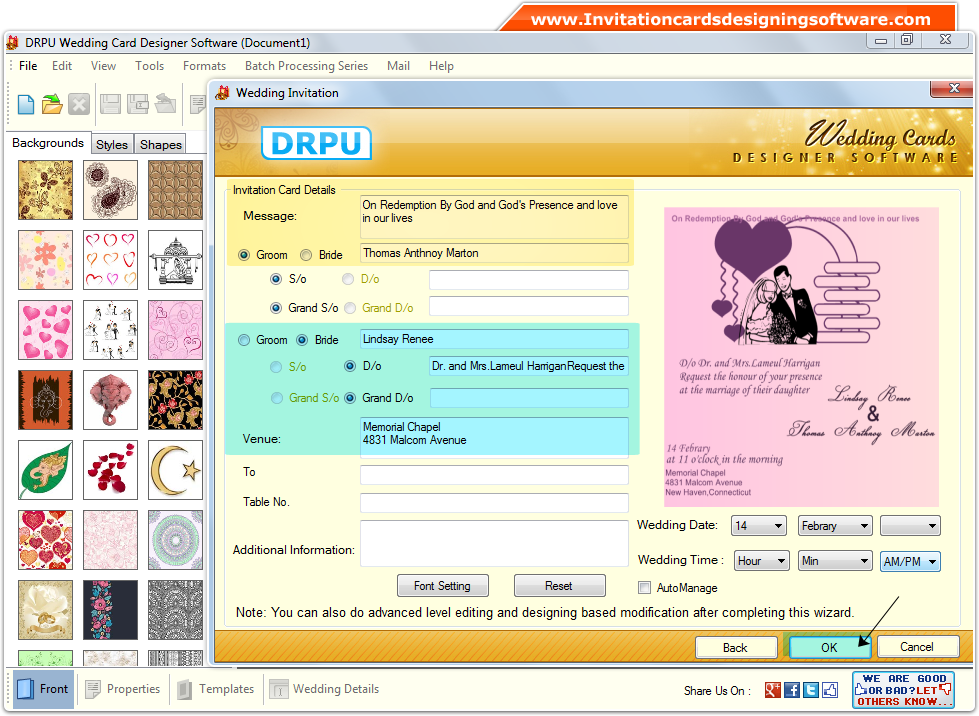Click the Venue text field

click(494, 438)
